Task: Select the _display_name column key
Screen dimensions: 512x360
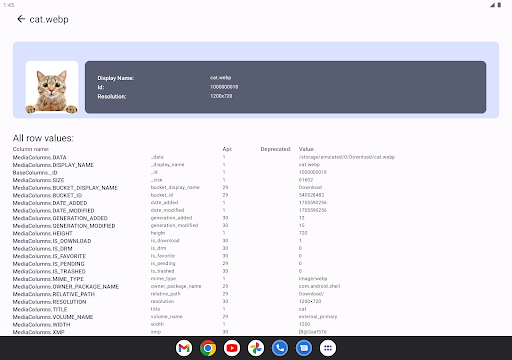Action: (167, 165)
